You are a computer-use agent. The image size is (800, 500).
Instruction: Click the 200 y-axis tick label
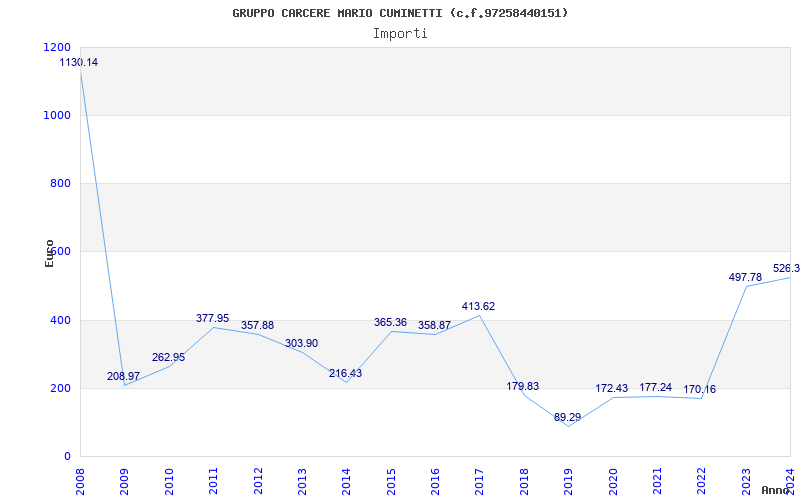coord(60,389)
